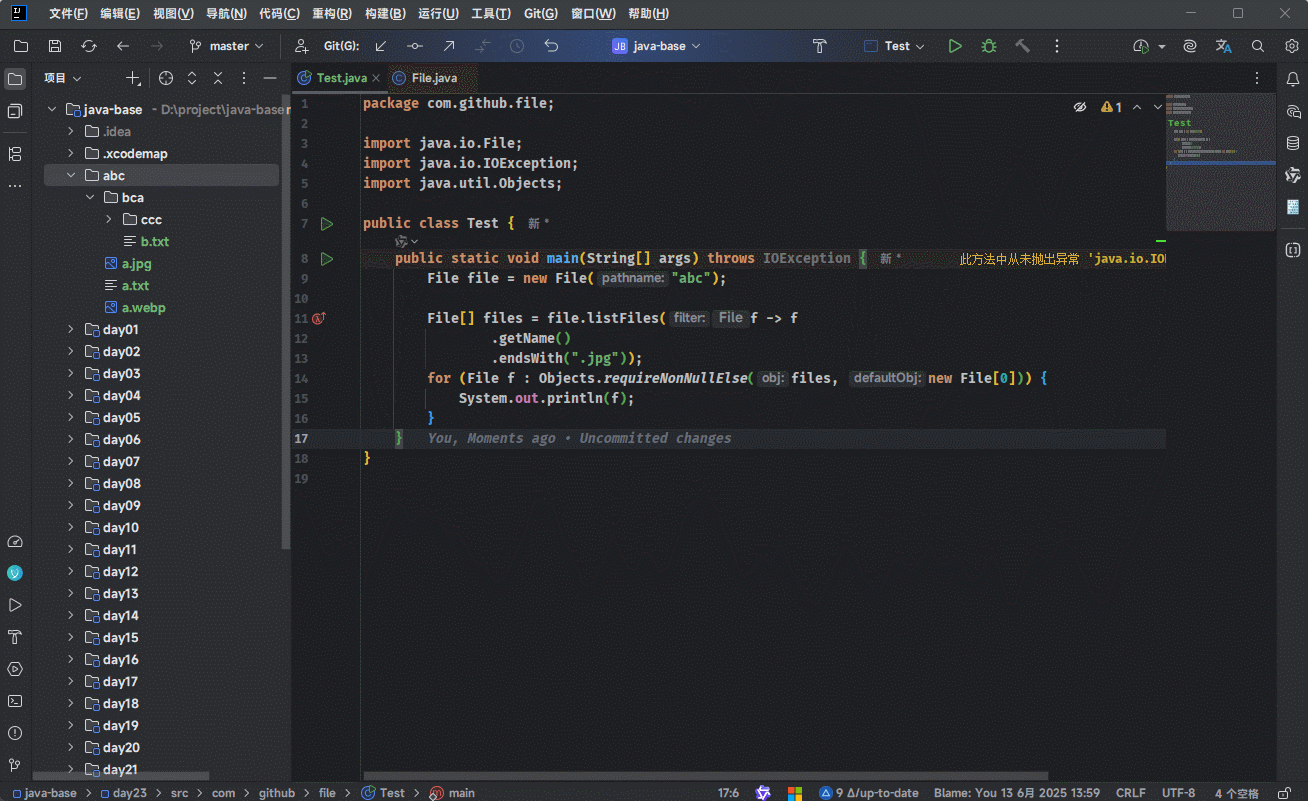Toggle the Project tool window button

[15, 78]
